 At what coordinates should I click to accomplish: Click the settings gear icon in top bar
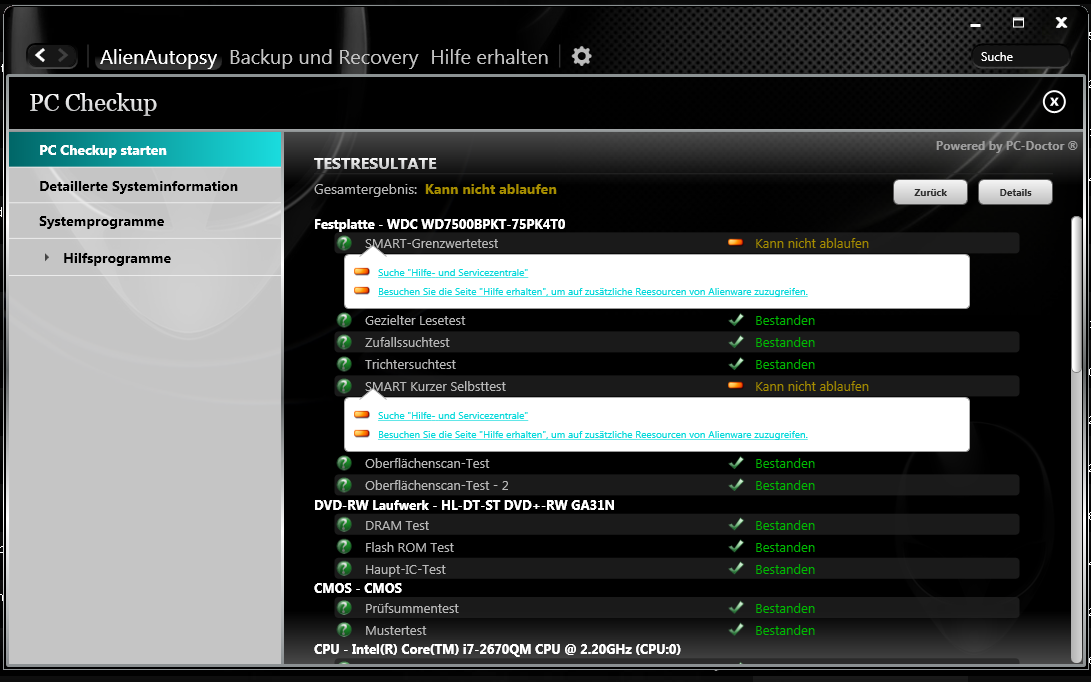(581, 56)
